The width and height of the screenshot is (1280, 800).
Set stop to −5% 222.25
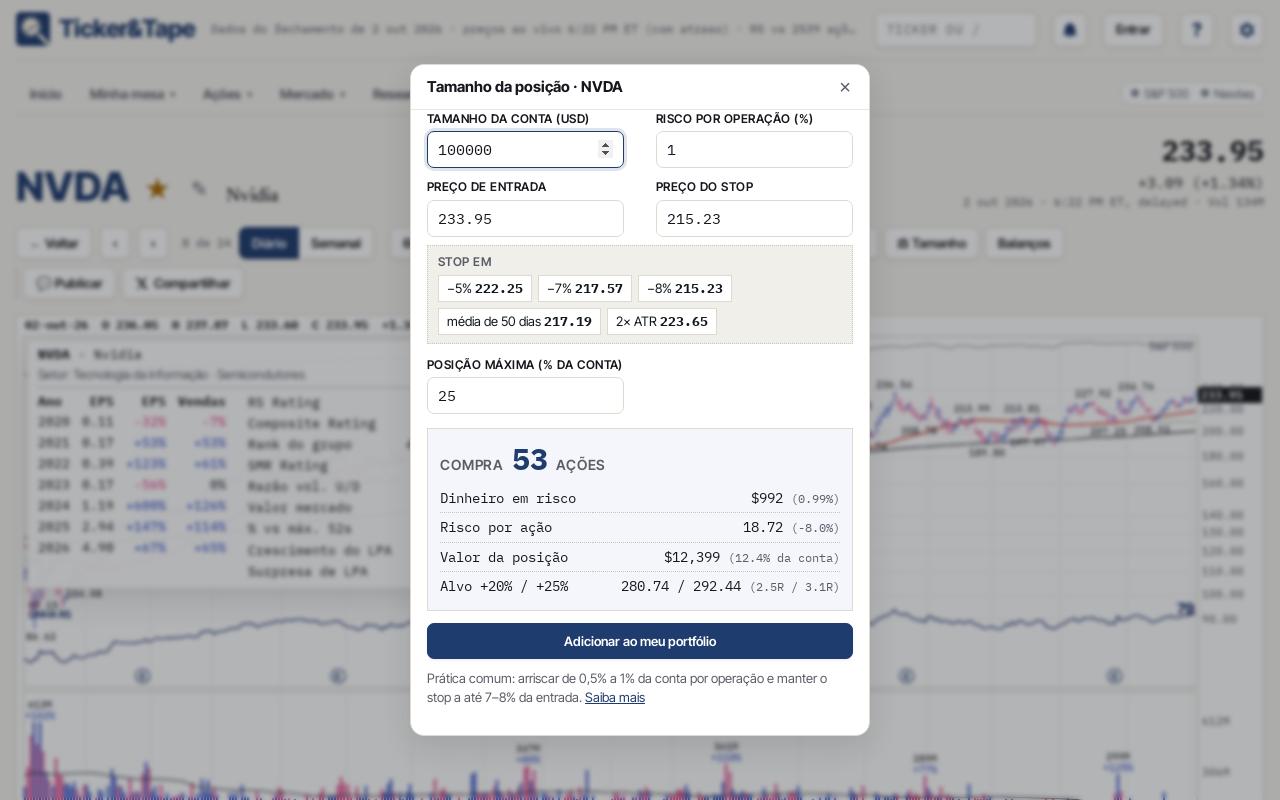tap(485, 289)
